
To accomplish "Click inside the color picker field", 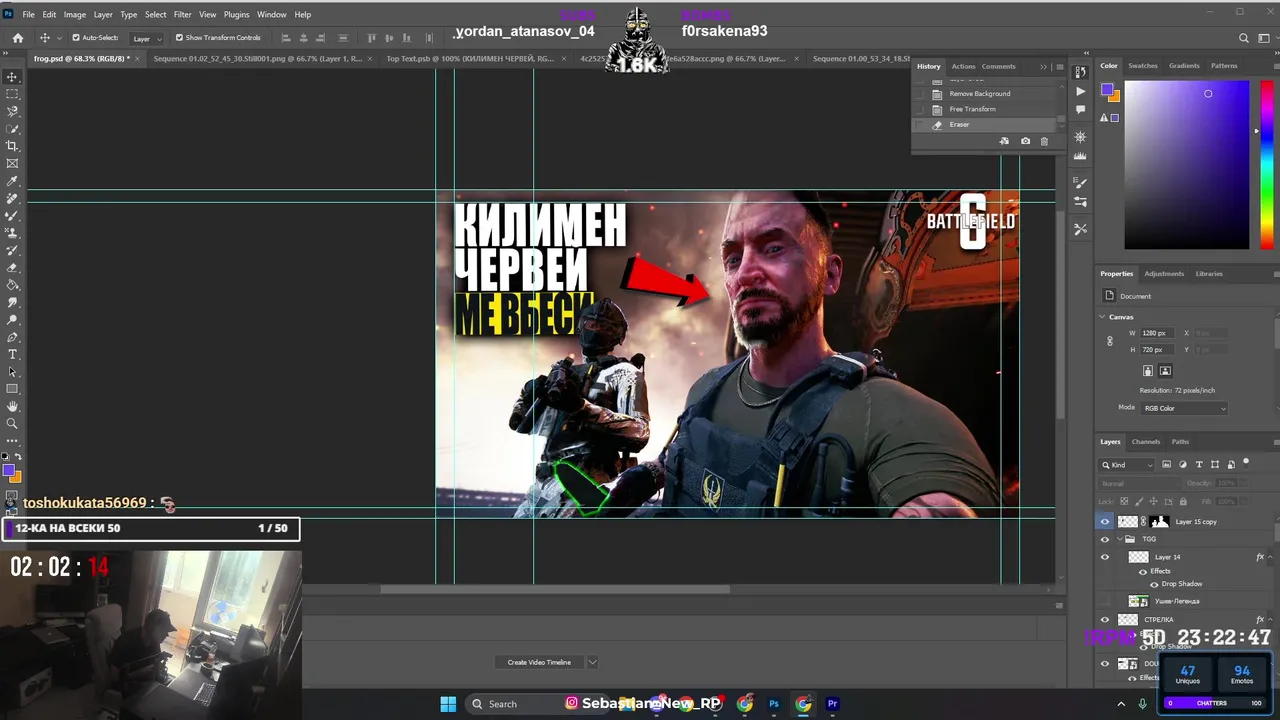I will pyautogui.click(x=1186, y=165).
